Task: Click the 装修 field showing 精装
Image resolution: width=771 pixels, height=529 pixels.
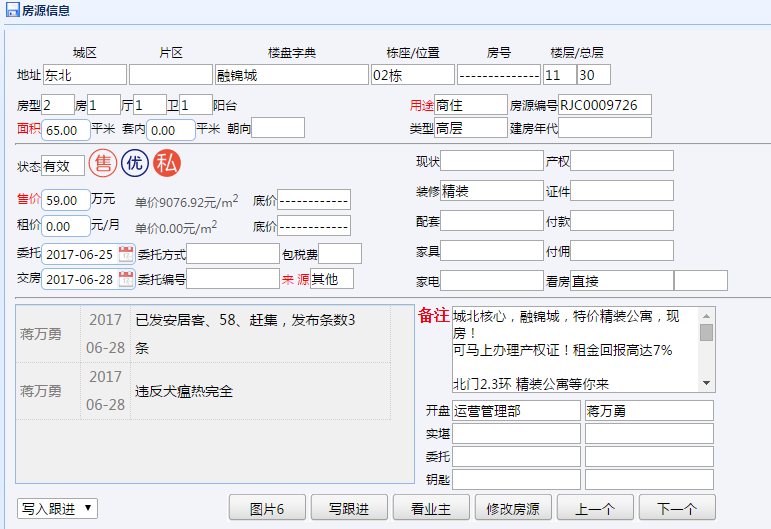Action: coord(491,191)
